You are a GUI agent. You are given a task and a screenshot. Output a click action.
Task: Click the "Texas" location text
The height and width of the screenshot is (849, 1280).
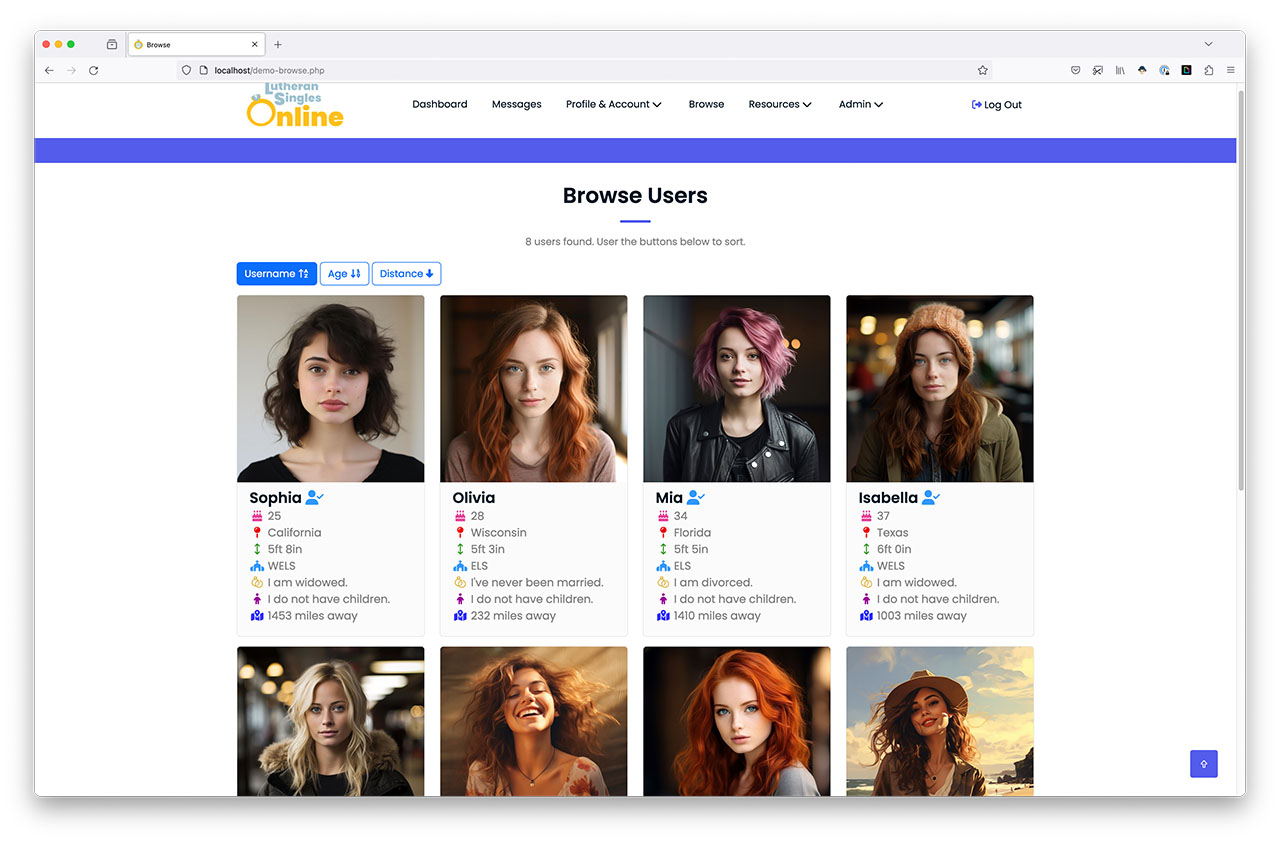click(x=893, y=533)
